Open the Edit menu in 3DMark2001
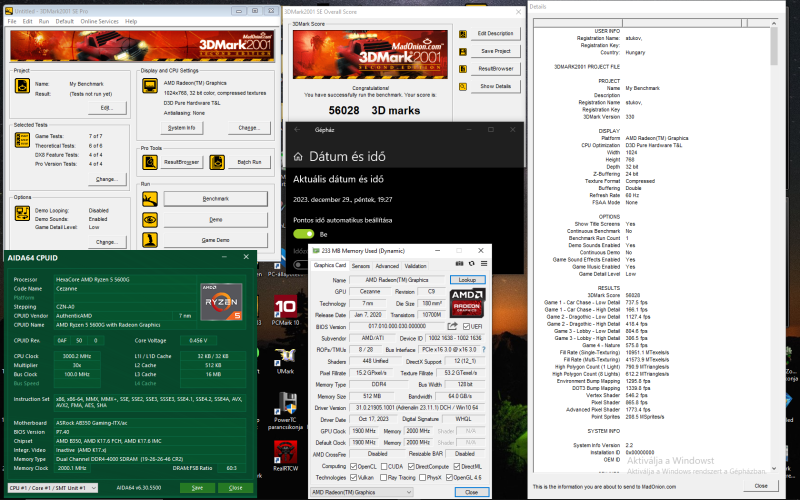 [28, 21]
